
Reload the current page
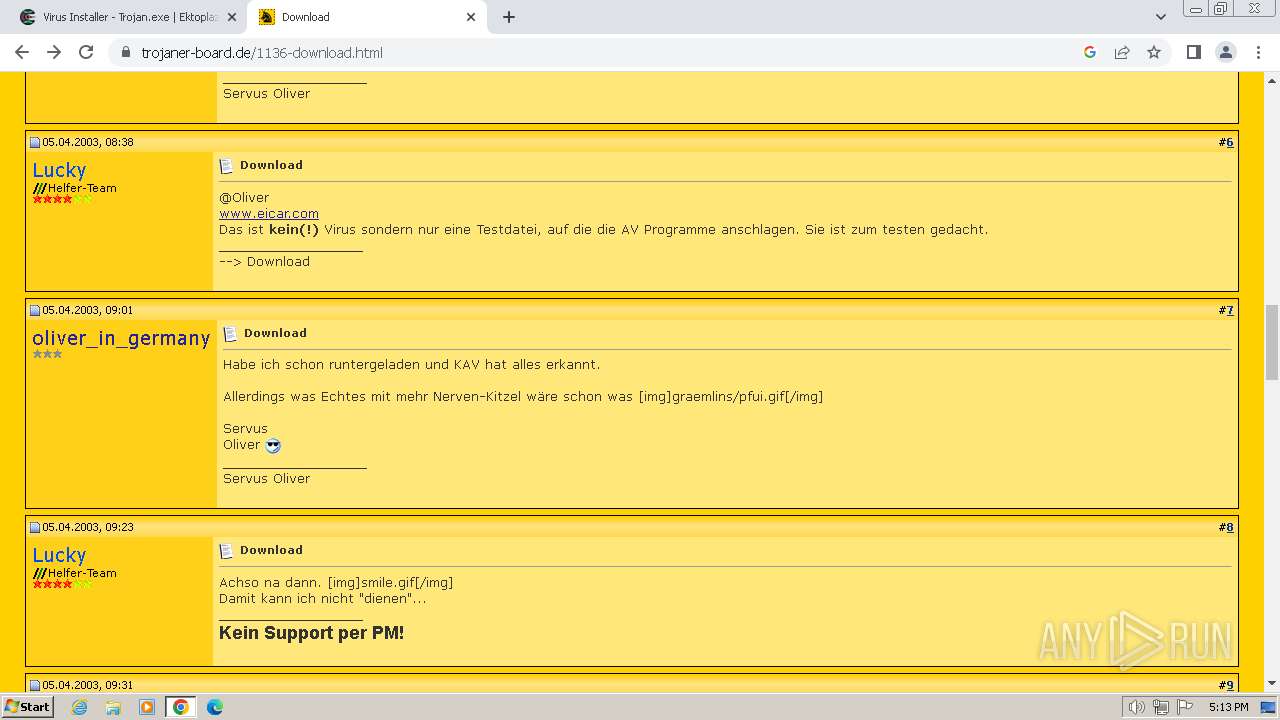tap(86, 52)
